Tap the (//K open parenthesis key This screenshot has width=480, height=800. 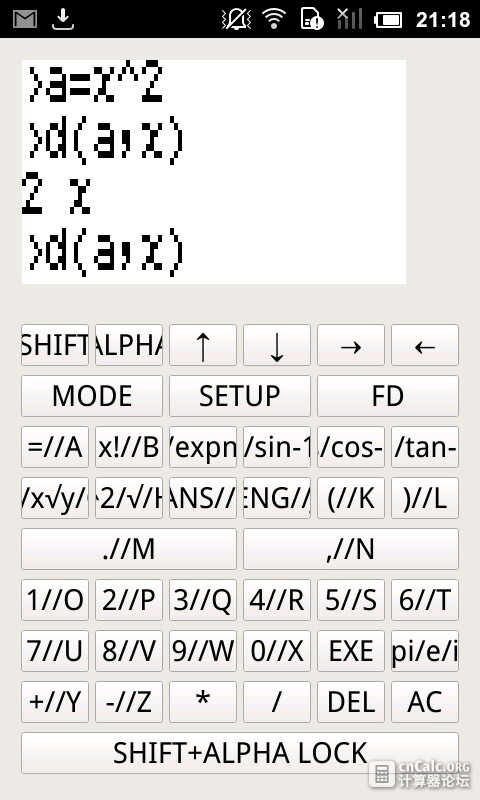click(351, 498)
